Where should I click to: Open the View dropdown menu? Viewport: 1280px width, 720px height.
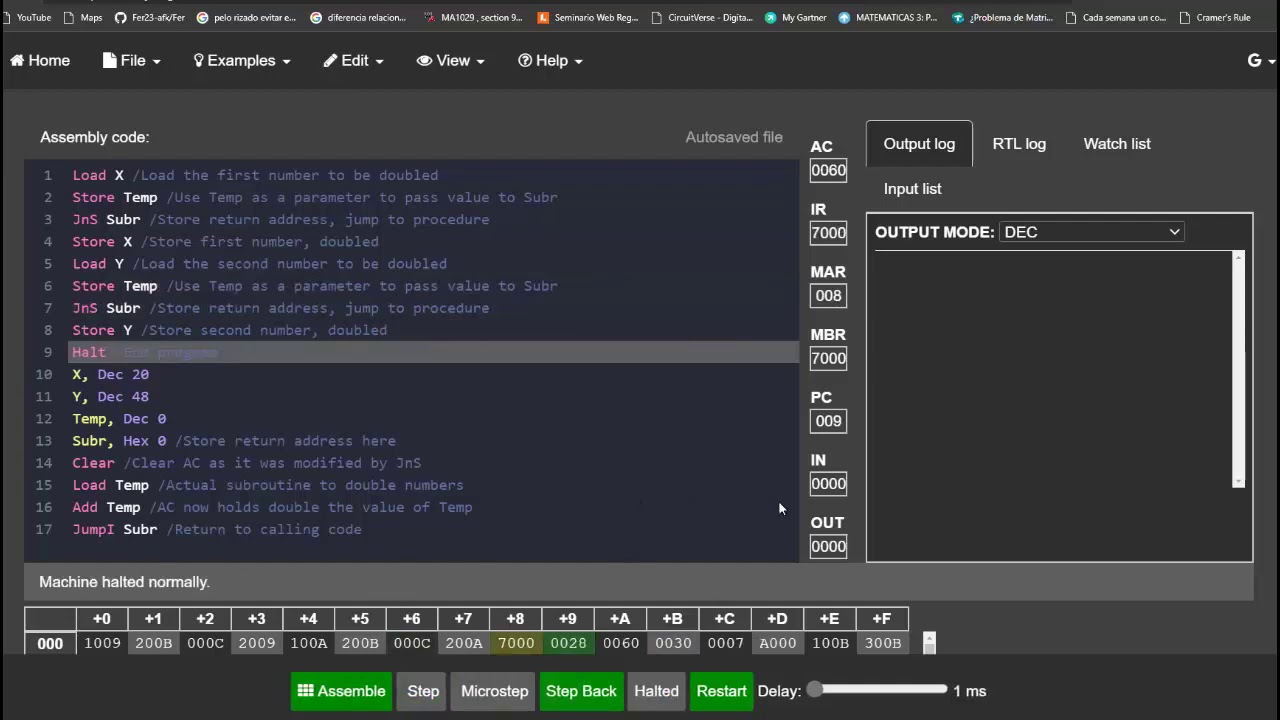[451, 61]
